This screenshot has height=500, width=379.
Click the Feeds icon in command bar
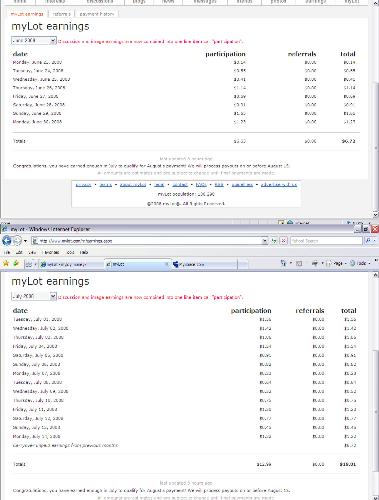pyautogui.click(x=299, y=263)
